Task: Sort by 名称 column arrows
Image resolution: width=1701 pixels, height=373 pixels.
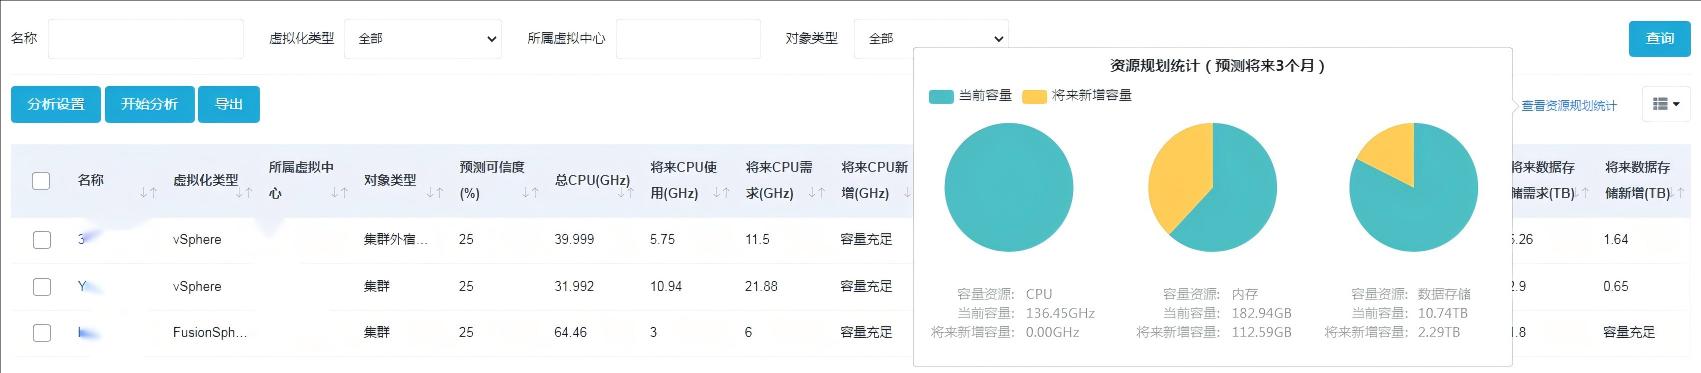Action: coord(148,193)
